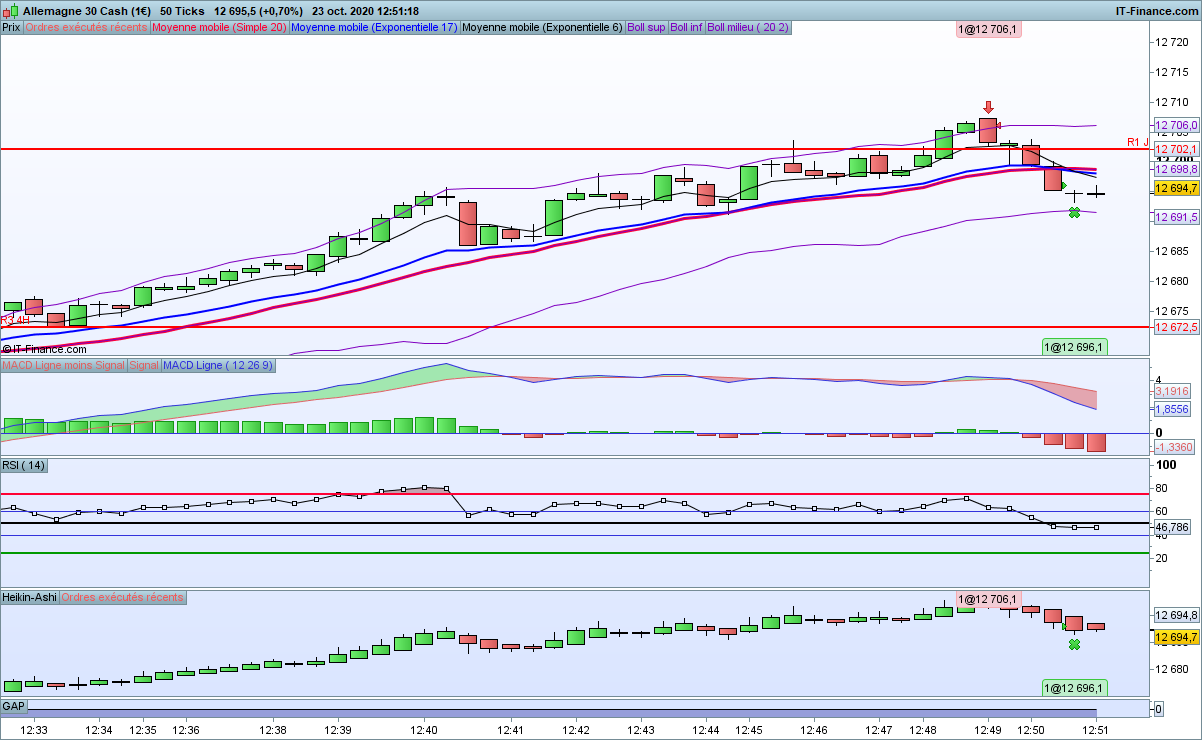1202x740 pixels.
Task: Open the 'RSI ( 14)' indicator label
Action: pos(24,466)
